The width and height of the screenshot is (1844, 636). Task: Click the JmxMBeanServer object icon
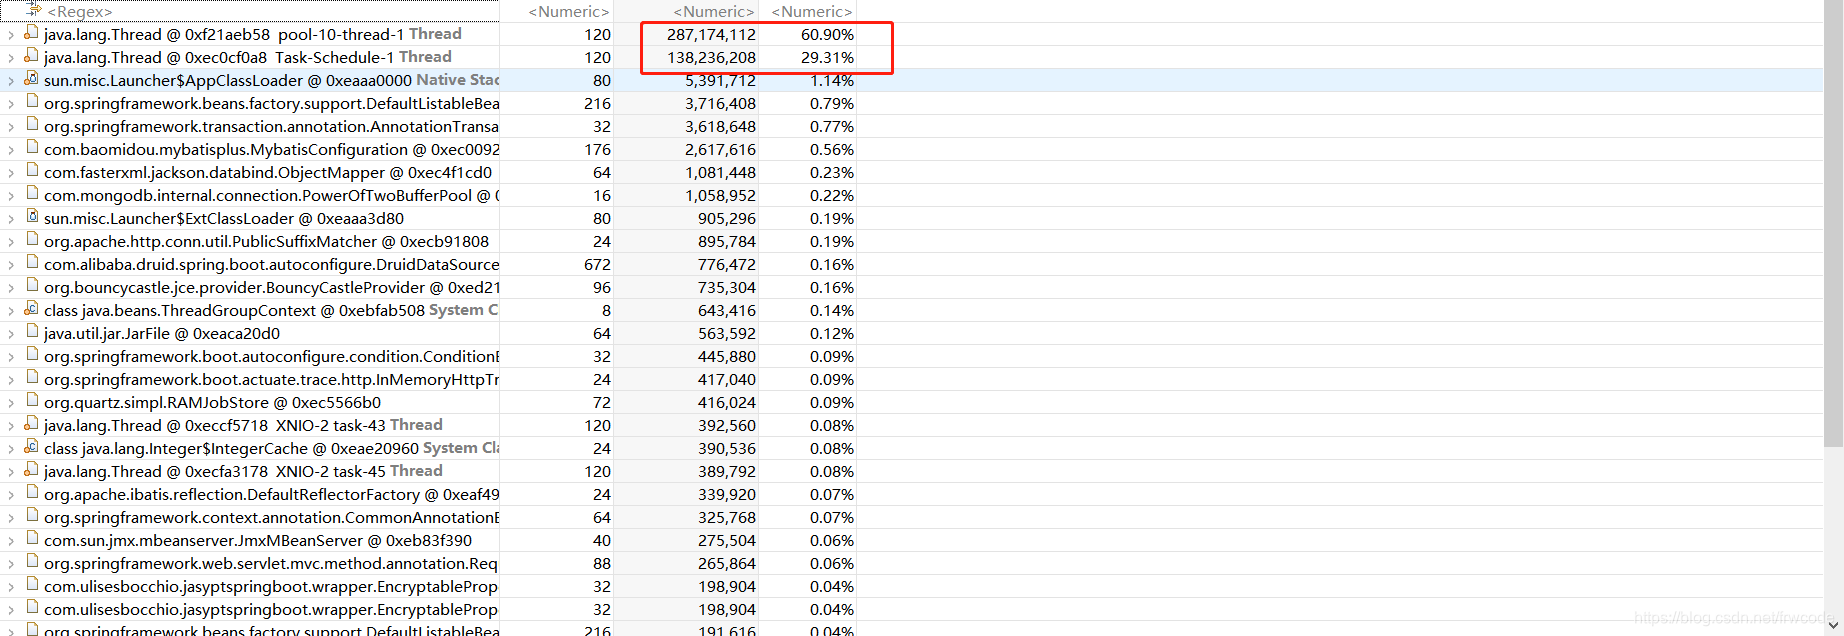pos(32,539)
